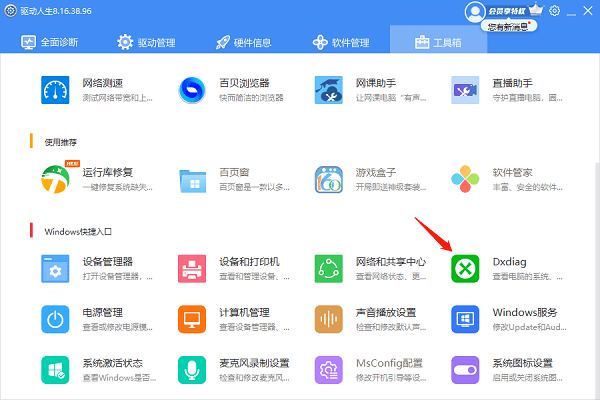The width and height of the screenshot is (600, 400).
Task: Click the crown VIP icon
Action: click(536, 10)
